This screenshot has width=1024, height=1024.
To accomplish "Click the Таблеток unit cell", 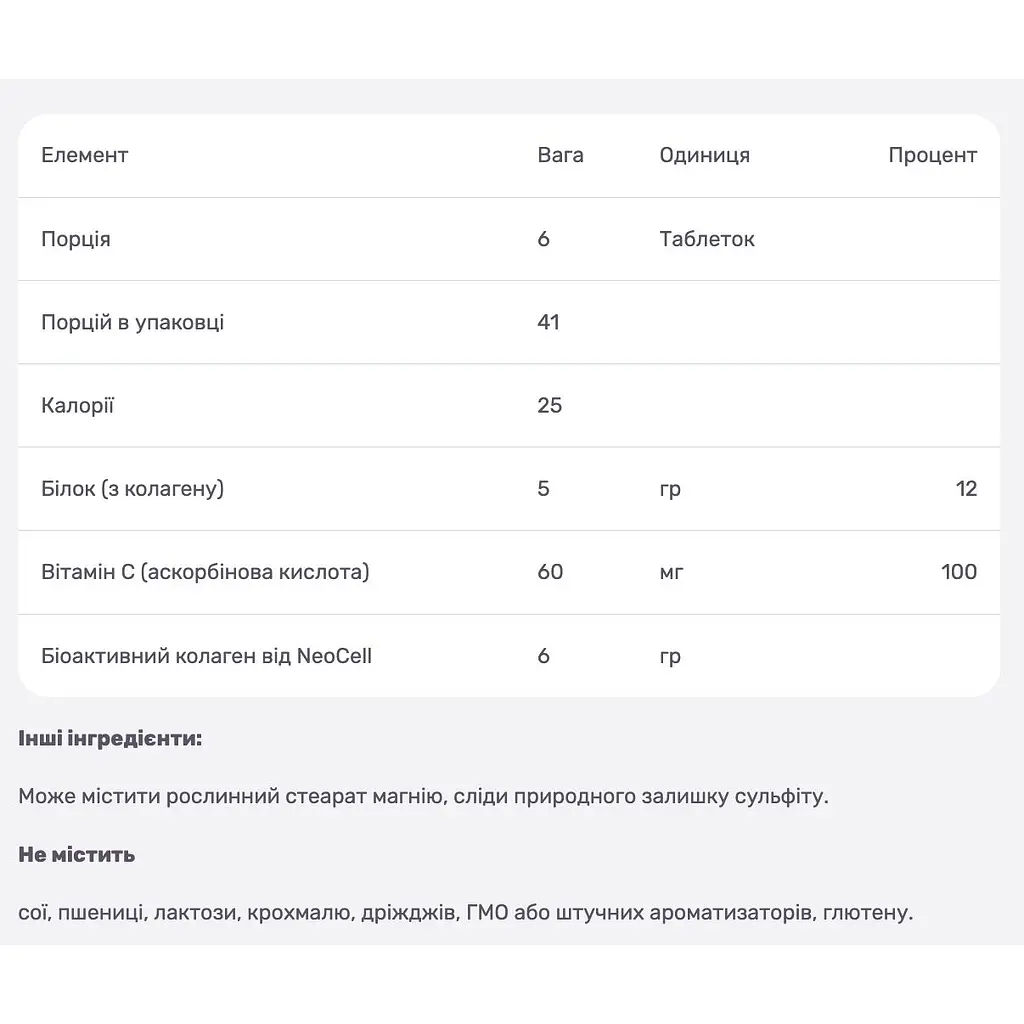I will tap(707, 239).
